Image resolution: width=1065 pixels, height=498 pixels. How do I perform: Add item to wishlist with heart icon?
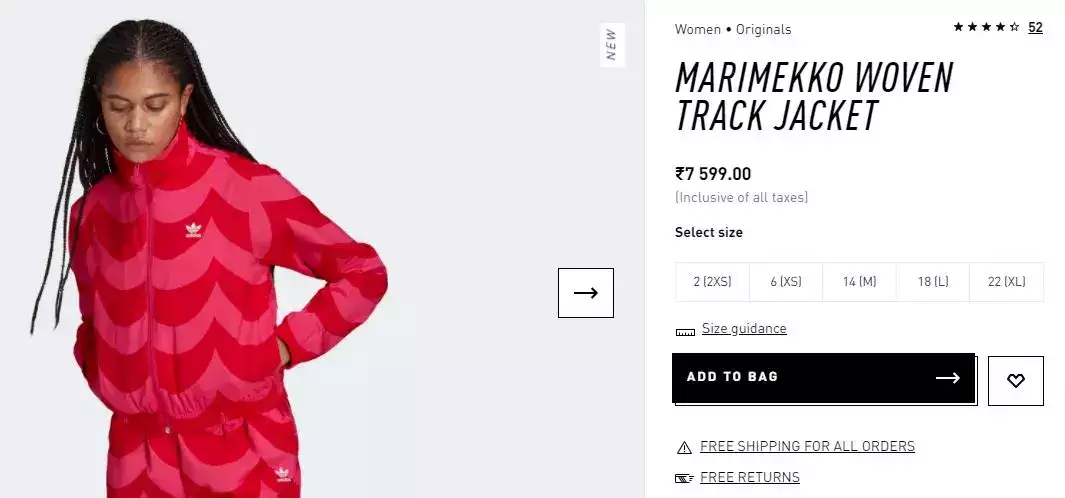(x=1015, y=381)
